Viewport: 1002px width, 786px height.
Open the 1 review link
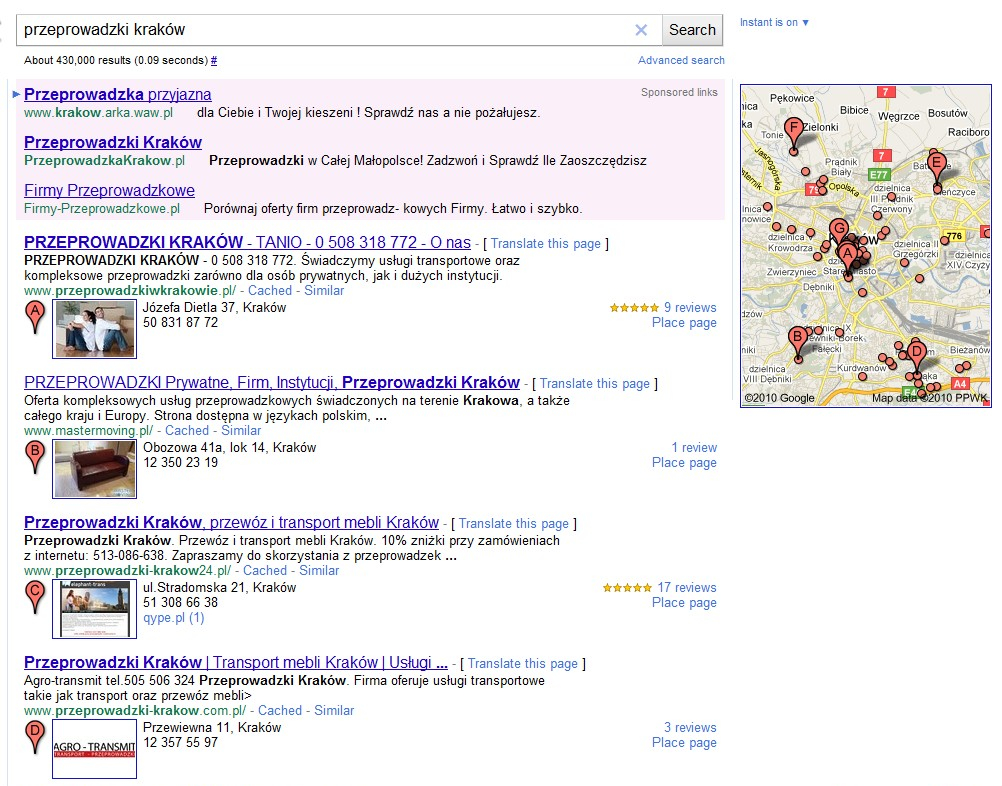pyautogui.click(x=694, y=447)
